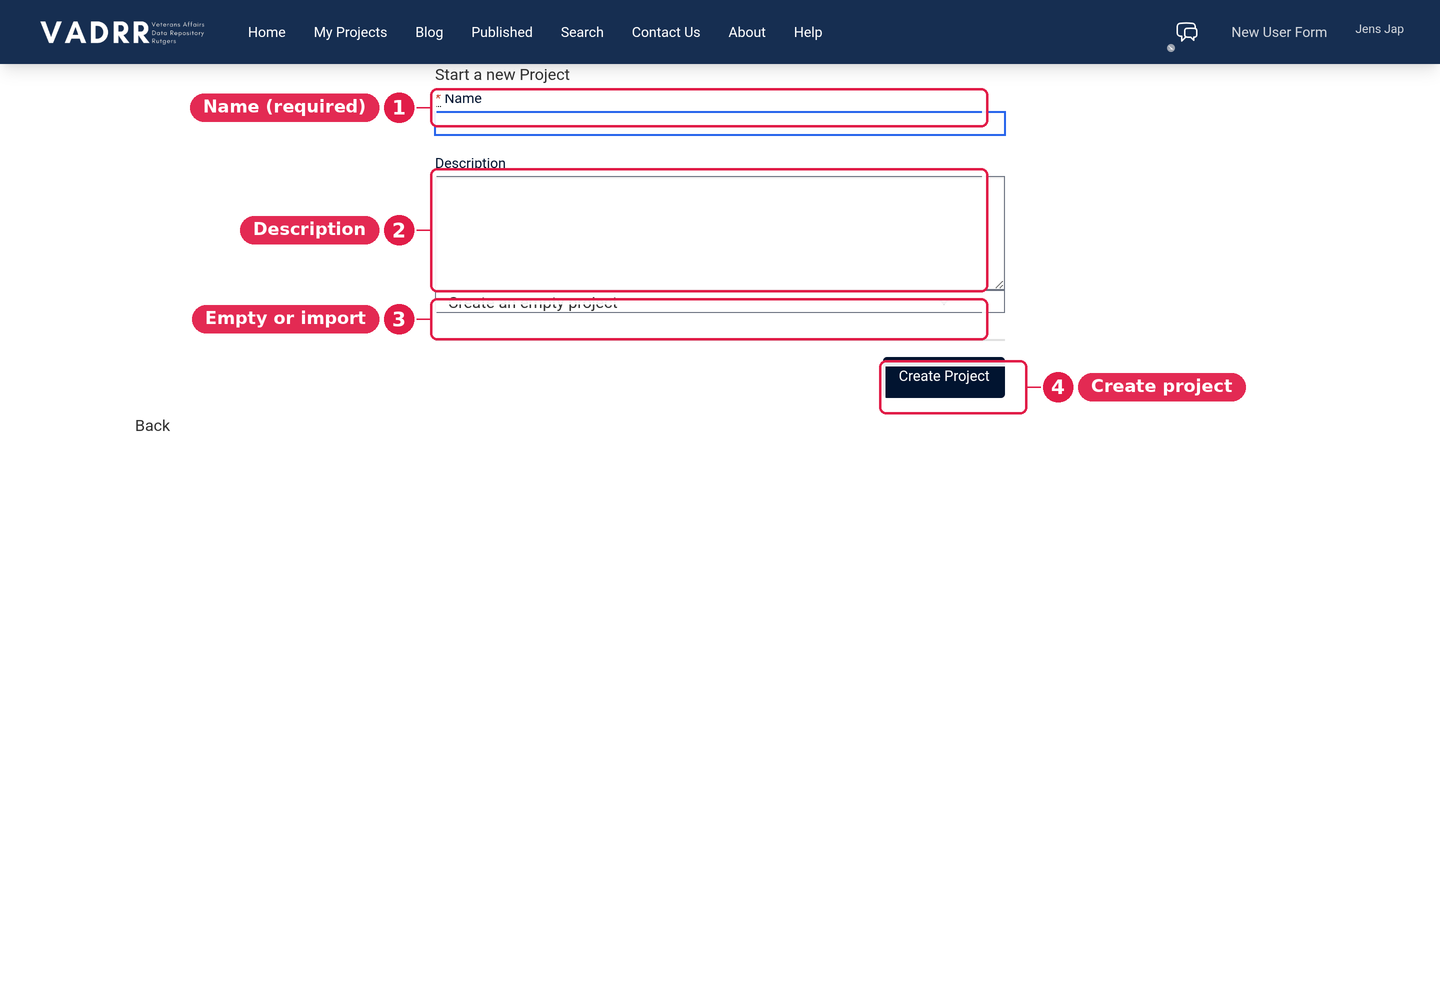Click the Create Project button
1440x1000 pixels.
click(x=944, y=377)
